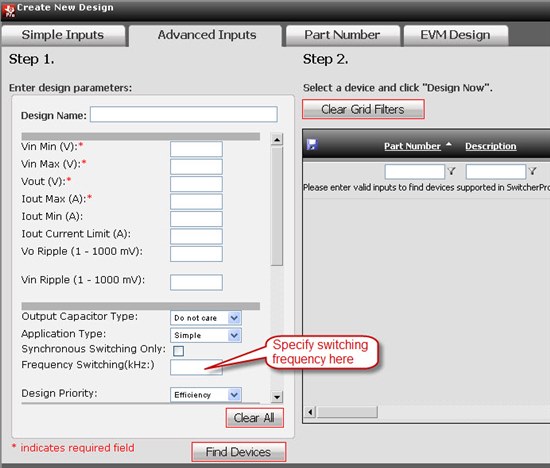This screenshot has width=550, height=468.
Task: Click the SwitcherPro app icon in title bar
Action: (8, 10)
